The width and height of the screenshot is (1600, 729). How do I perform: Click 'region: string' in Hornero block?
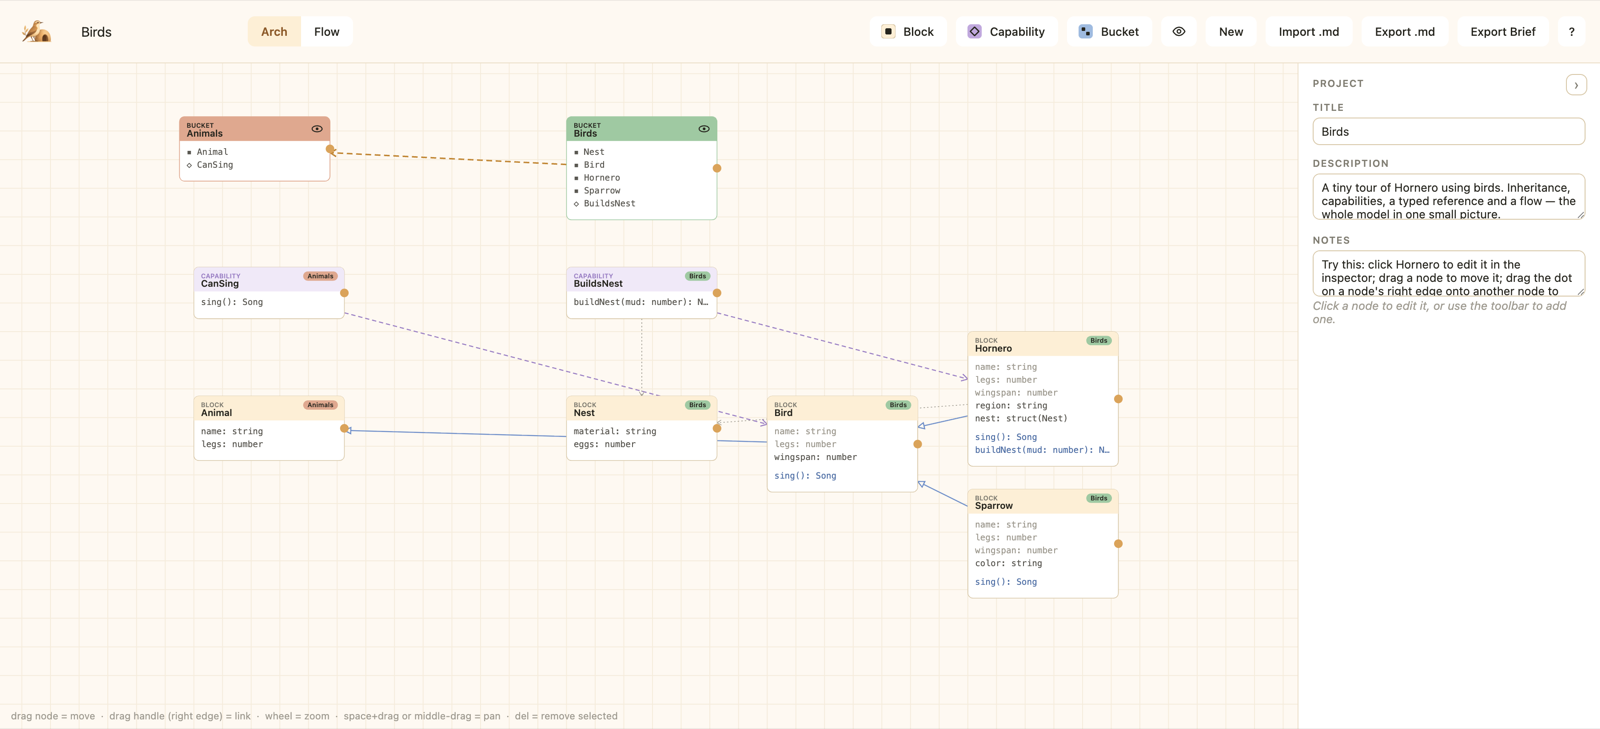pyautogui.click(x=1011, y=406)
